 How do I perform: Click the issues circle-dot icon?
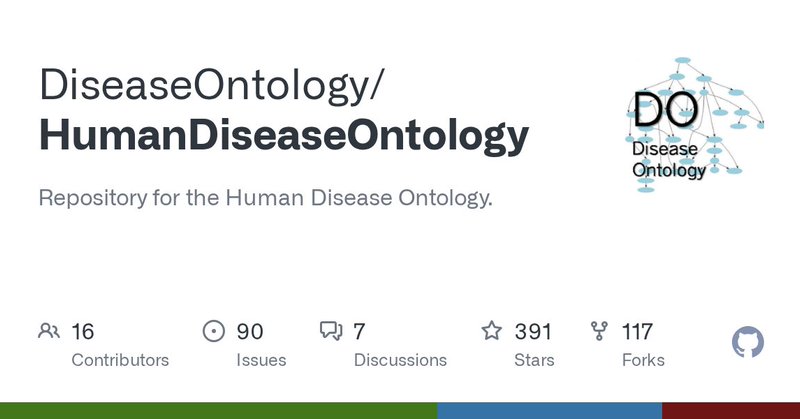pos(213,331)
